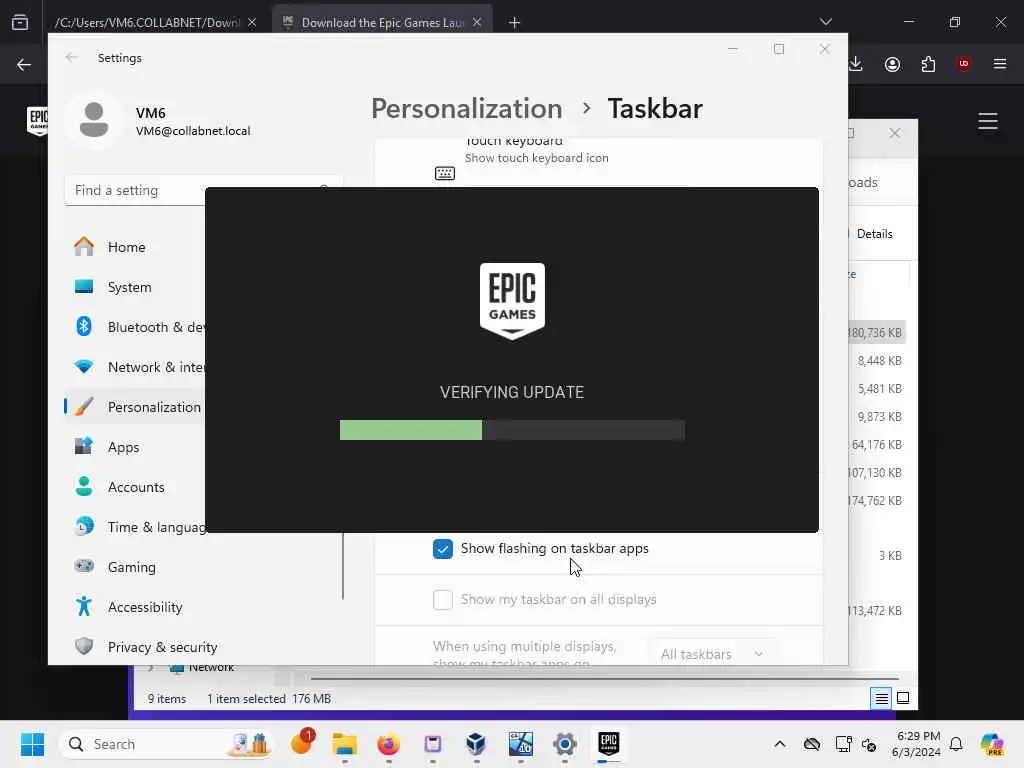Click the taskbar Search box
Image resolution: width=1024 pixels, height=768 pixels.
pyautogui.click(x=167, y=744)
